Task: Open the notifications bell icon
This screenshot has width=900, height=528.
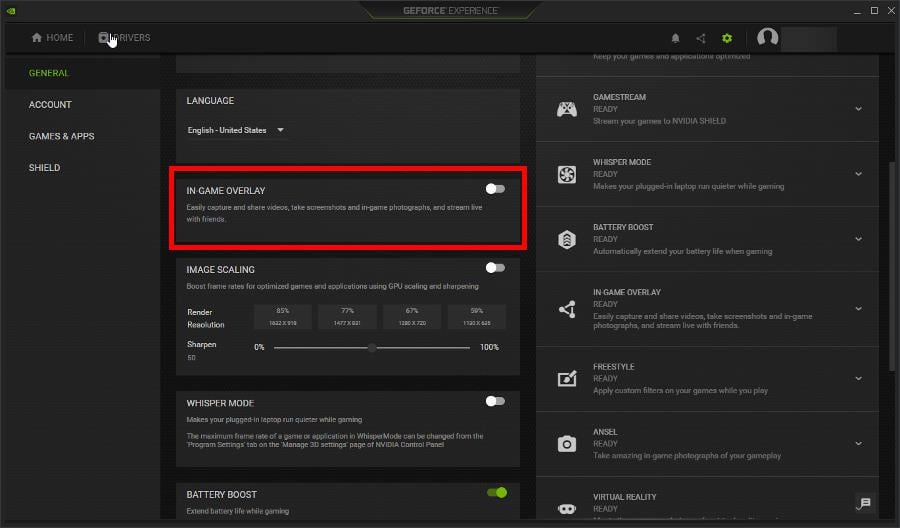Action: coord(676,38)
